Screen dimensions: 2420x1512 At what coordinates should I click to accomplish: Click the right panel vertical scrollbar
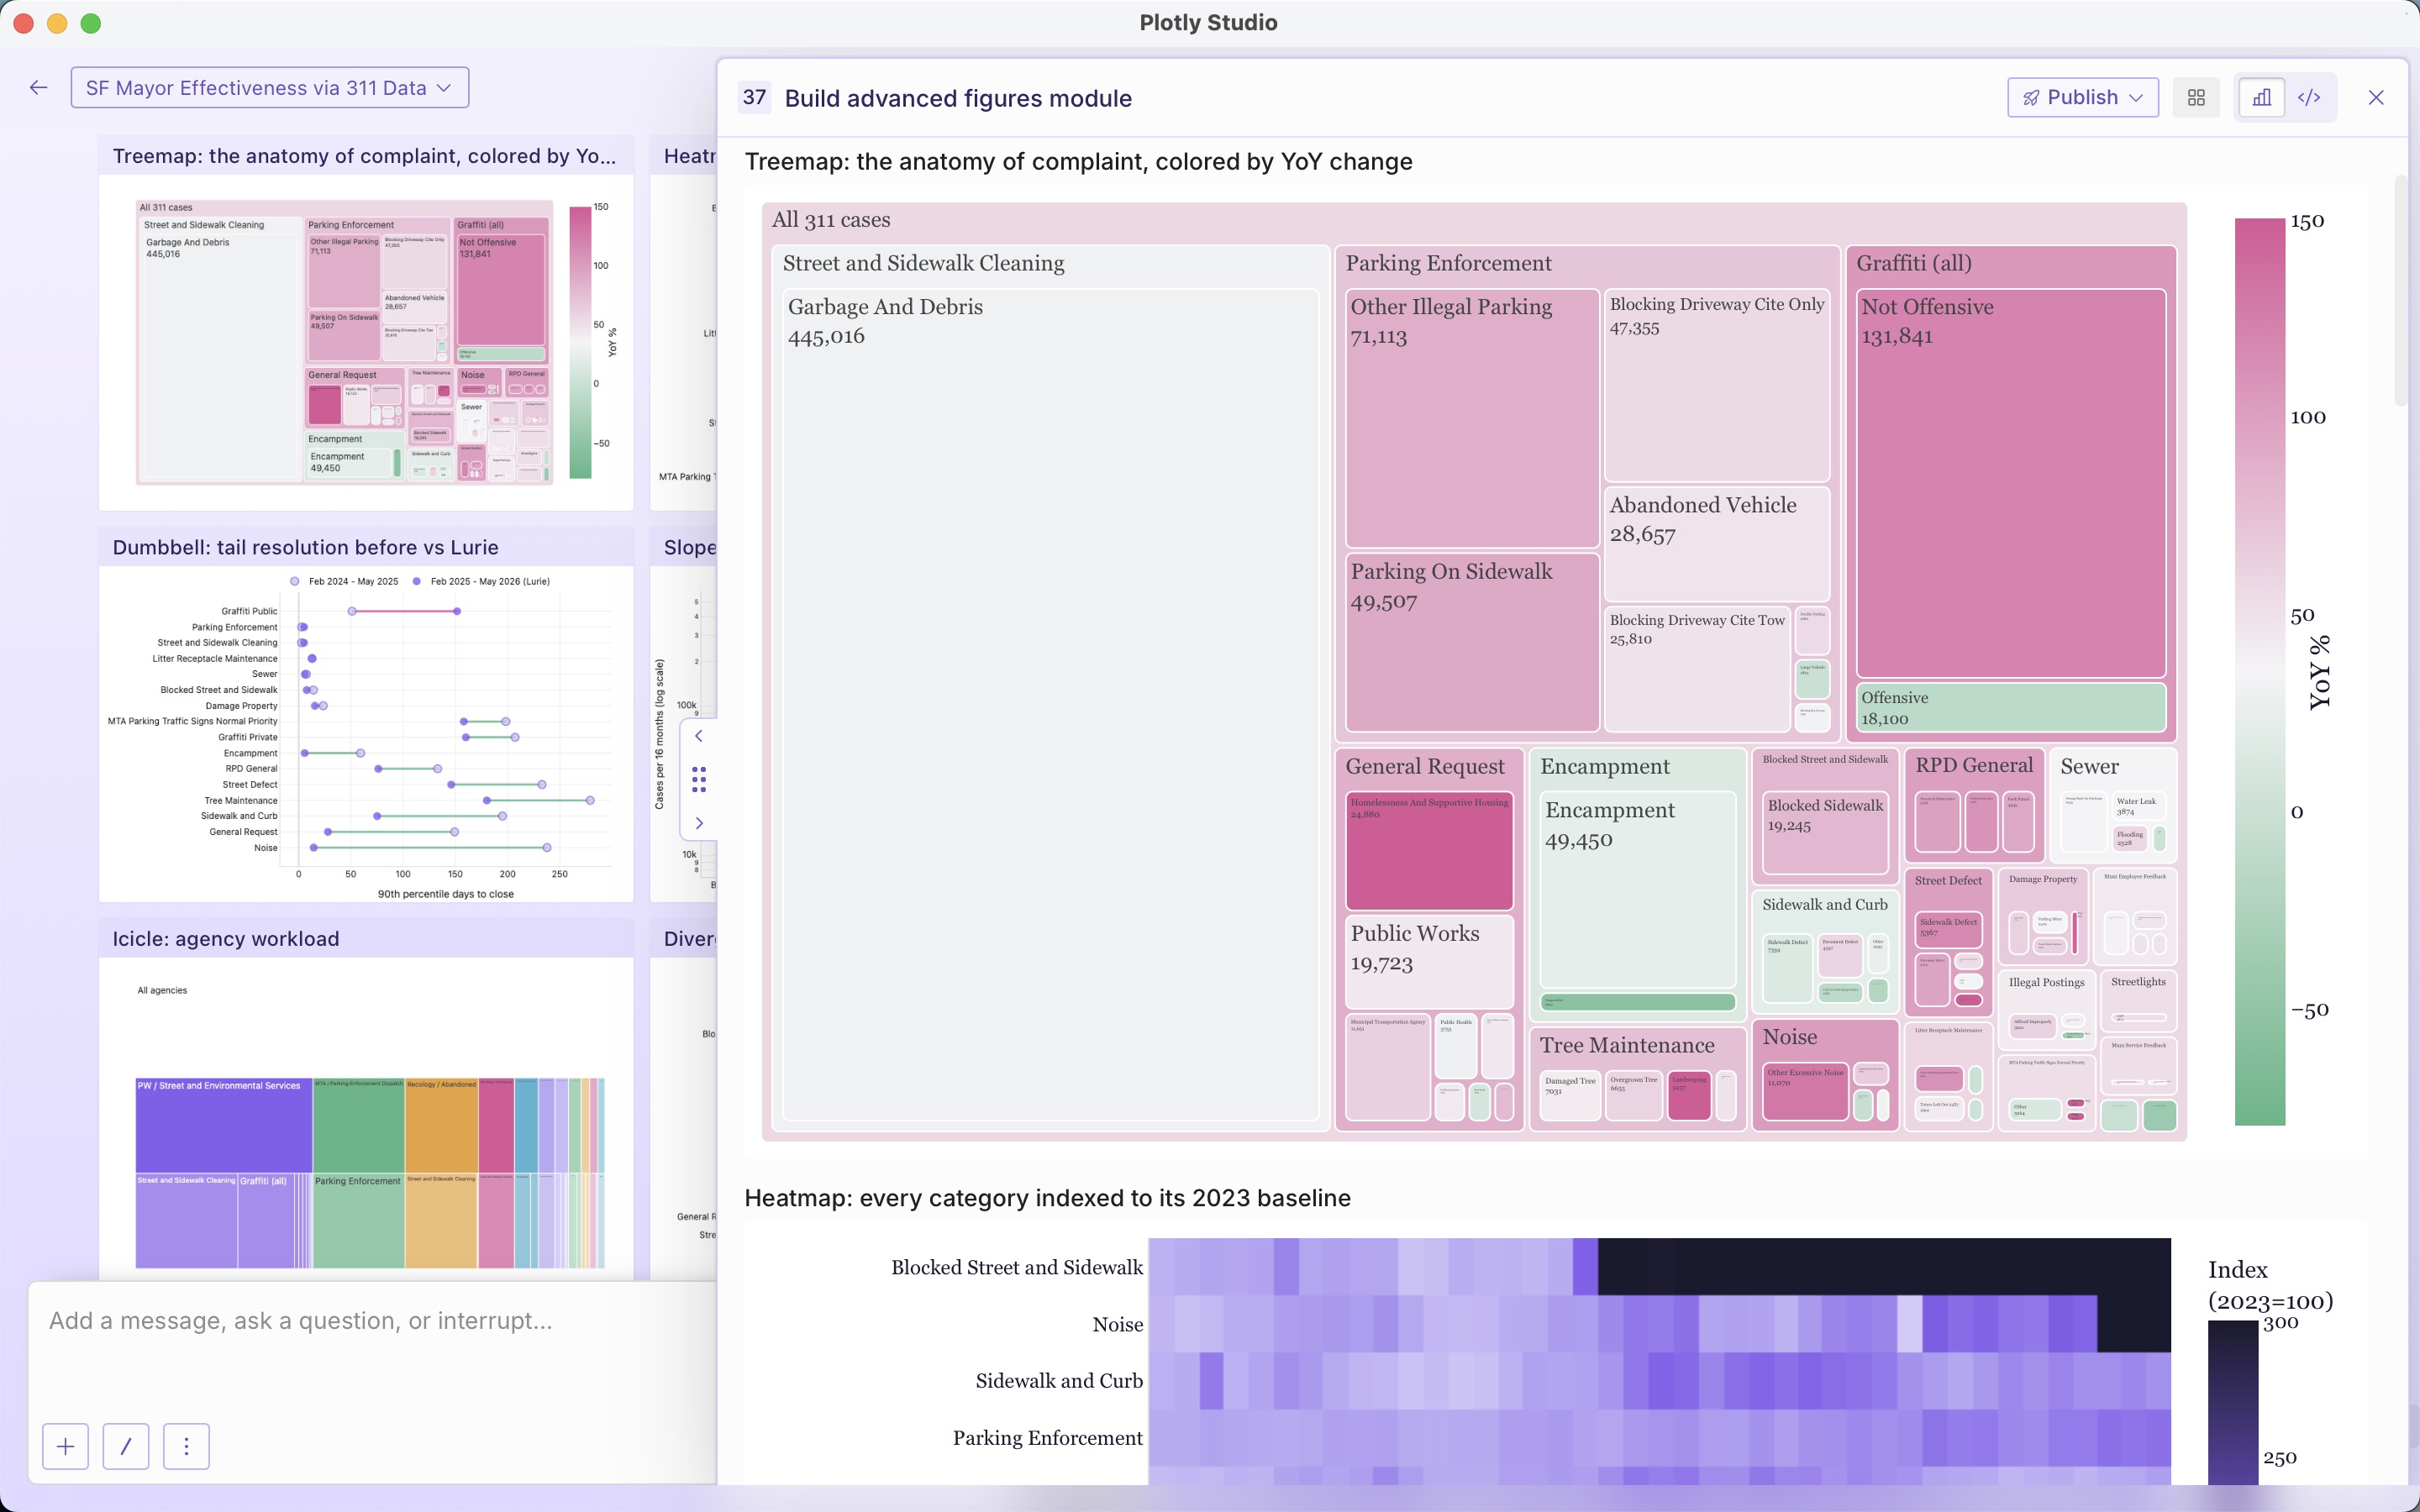(x=2401, y=290)
